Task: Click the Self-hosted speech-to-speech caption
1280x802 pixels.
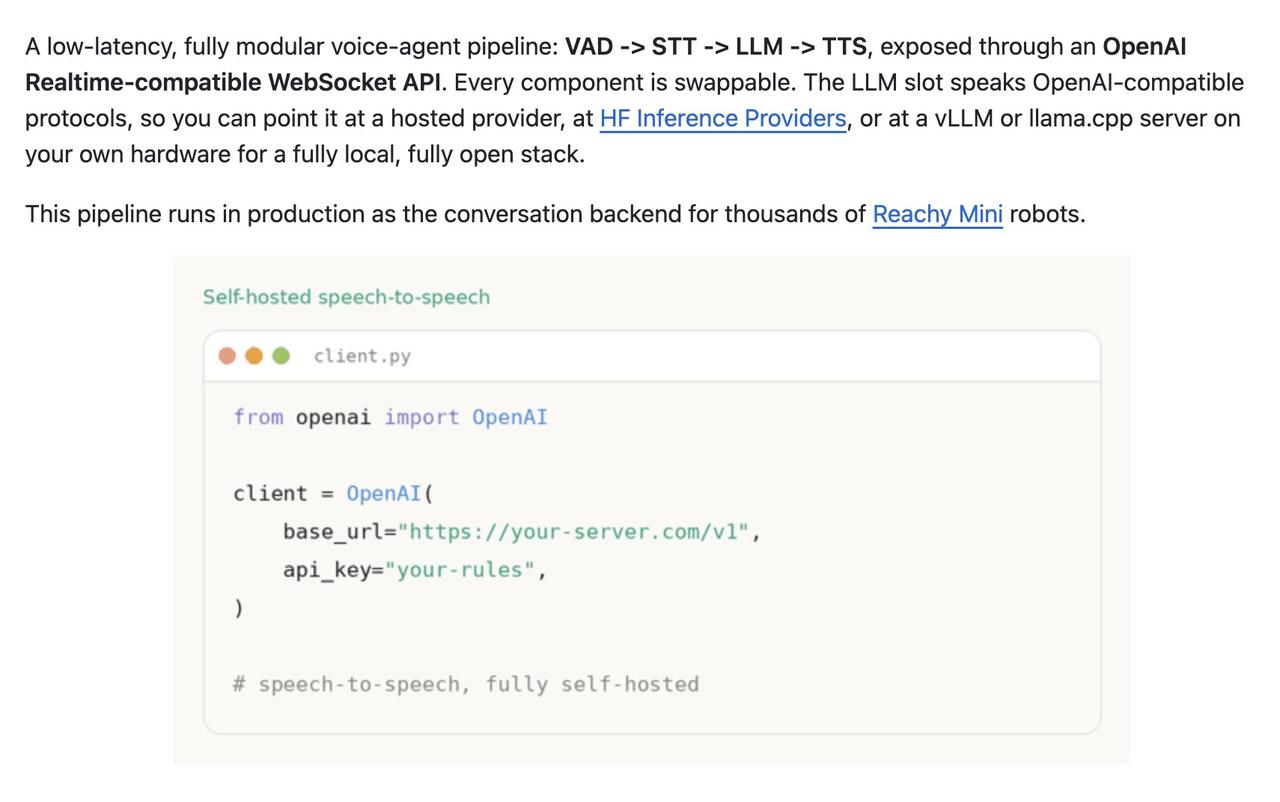Action: click(346, 297)
